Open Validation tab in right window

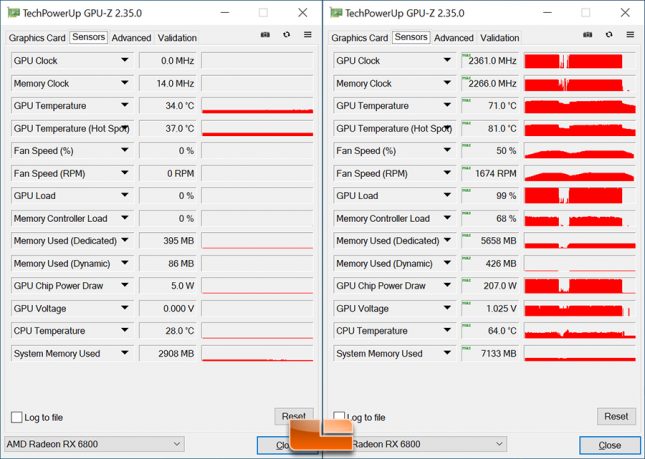point(500,38)
